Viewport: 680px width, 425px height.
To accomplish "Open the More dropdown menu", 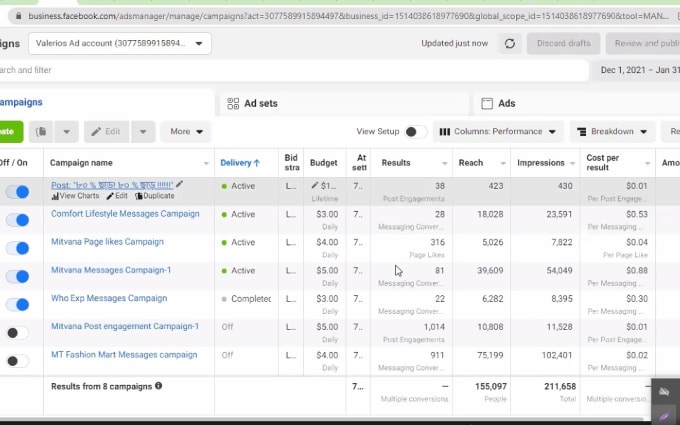I will [186, 131].
